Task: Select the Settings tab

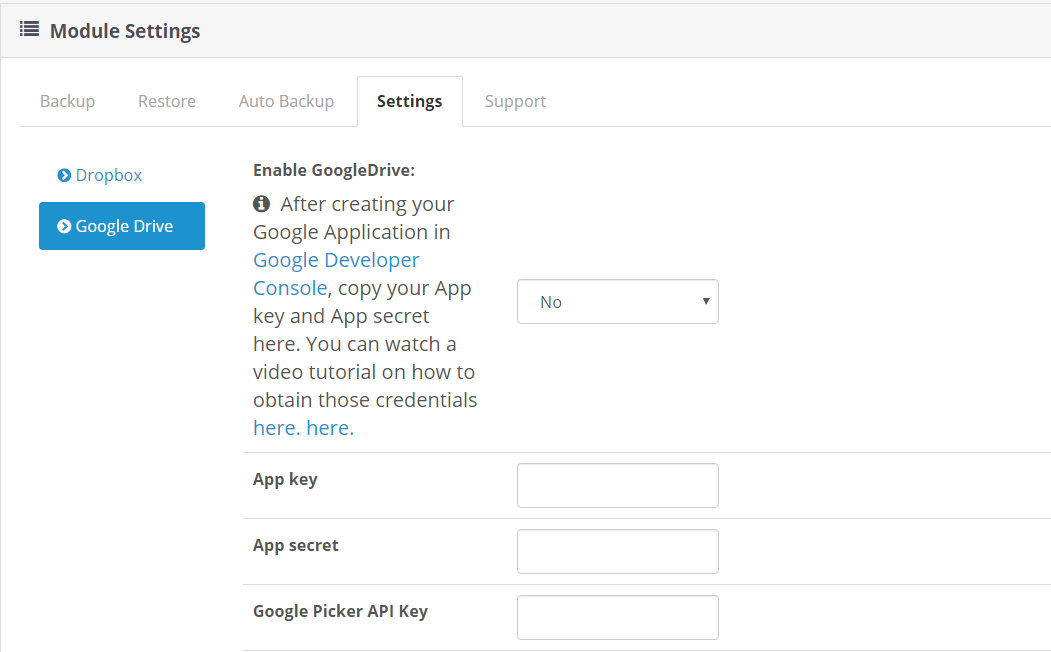Action: (410, 101)
